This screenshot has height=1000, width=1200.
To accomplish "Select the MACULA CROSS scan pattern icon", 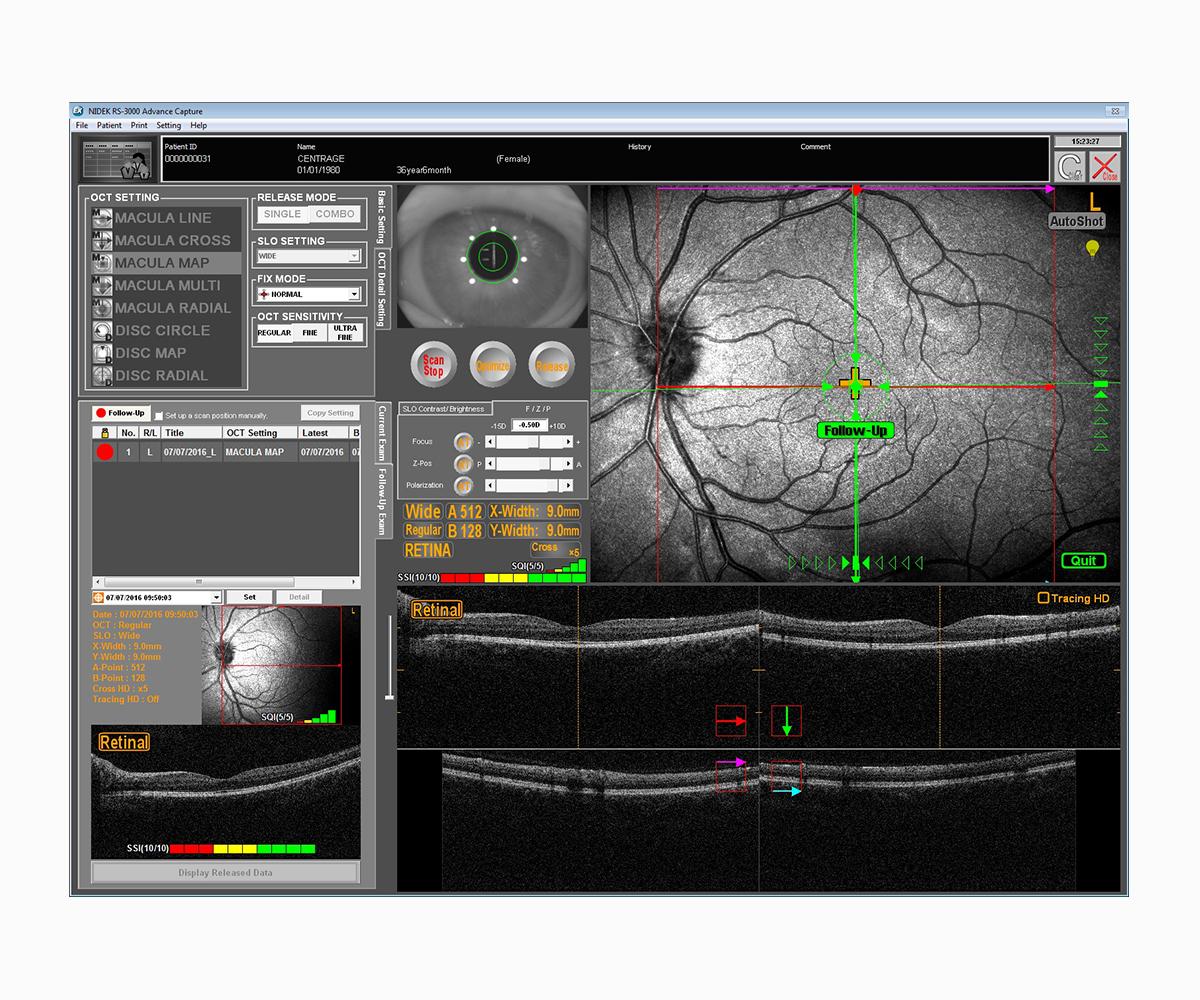I will tap(101, 240).
